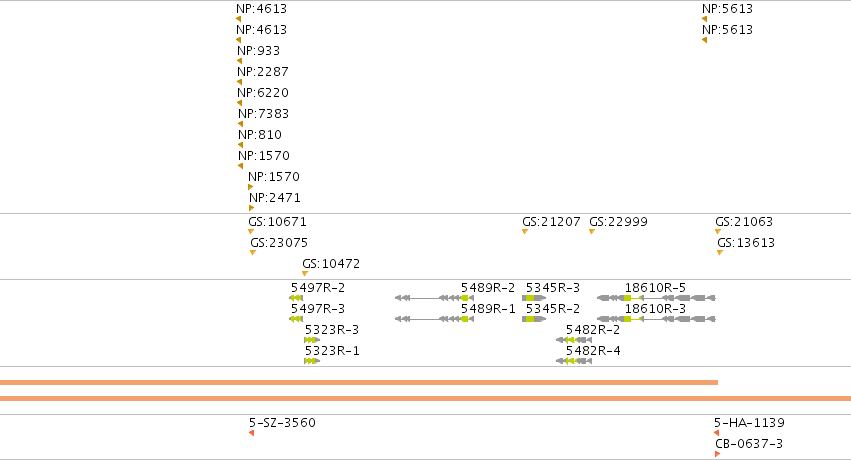Click the full-width orange span bar
This screenshot has height=460, width=851.
click(426, 399)
